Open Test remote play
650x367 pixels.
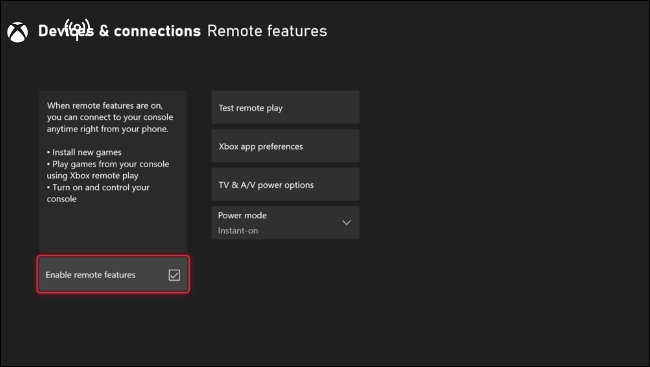tap(285, 107)
